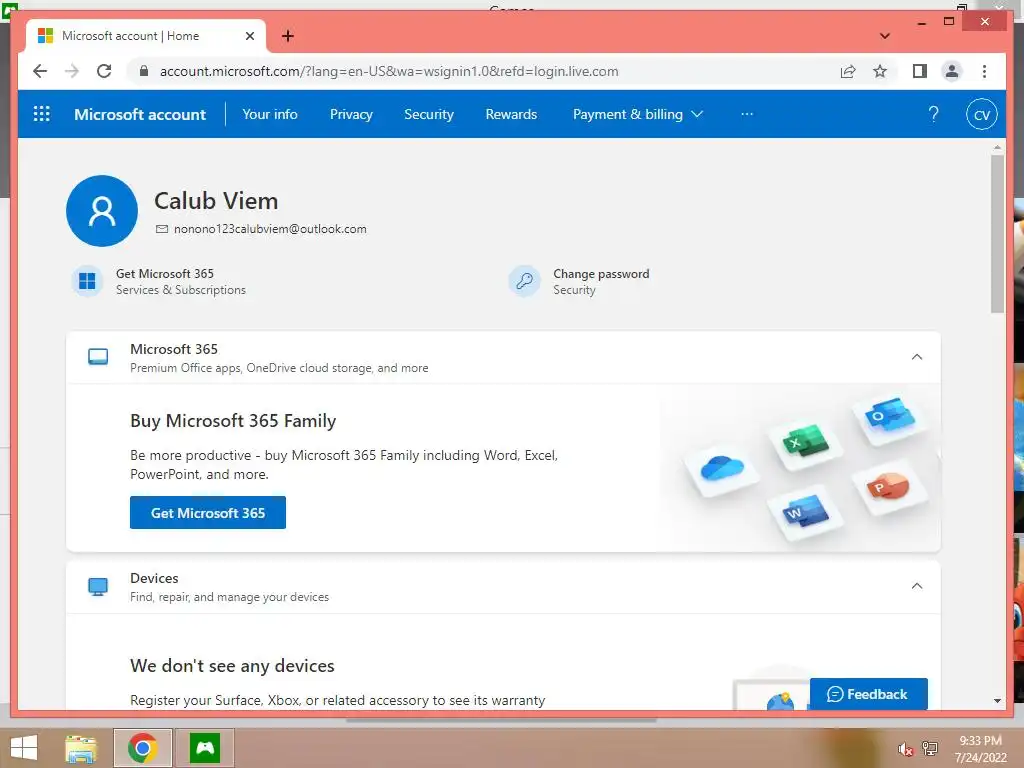Screen dimensions: 1024x768
Task: Click the Get Microsoft 365 blue button
Action: pyautogui.click(x=208, y=513)
